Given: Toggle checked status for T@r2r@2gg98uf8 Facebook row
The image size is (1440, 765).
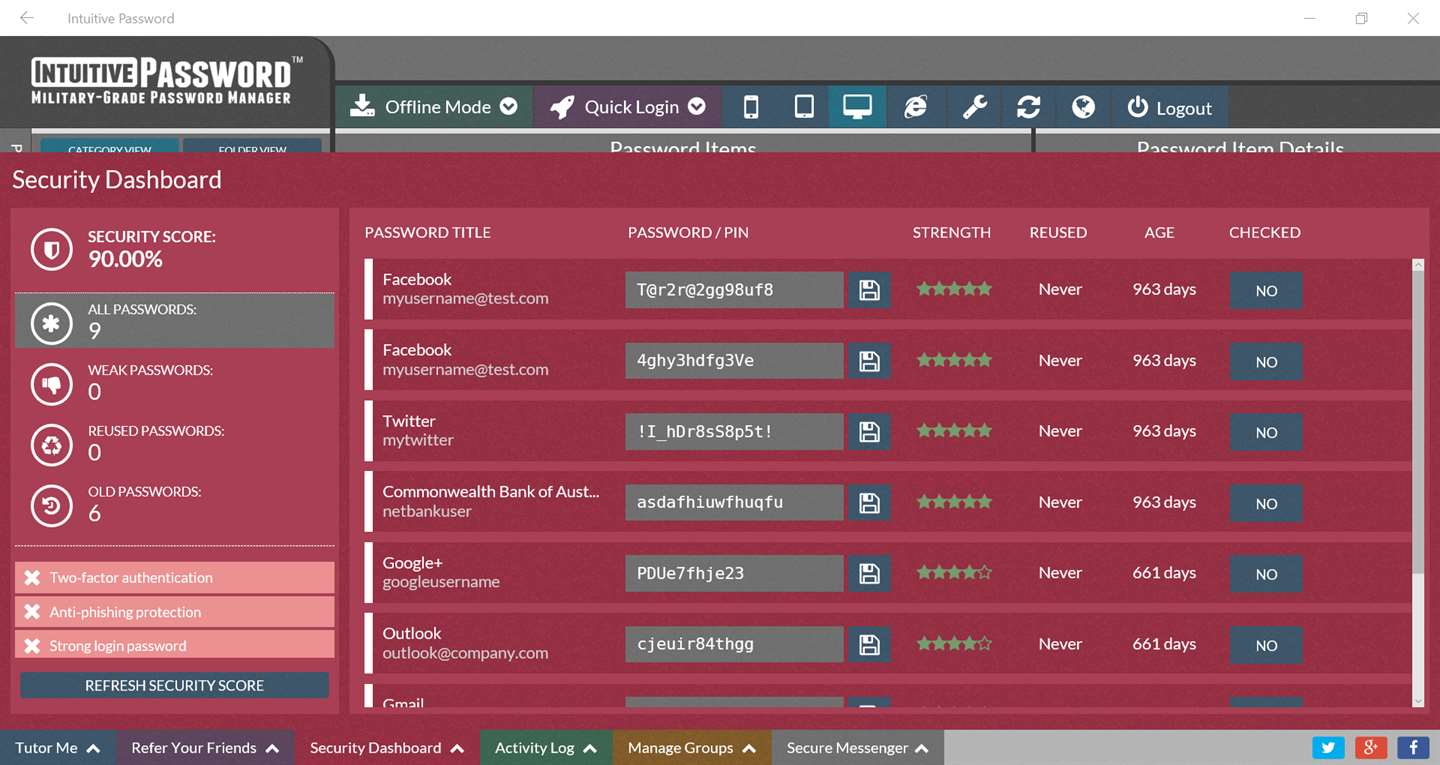Looking at the screenshot, I should [x=1266, y=291].
